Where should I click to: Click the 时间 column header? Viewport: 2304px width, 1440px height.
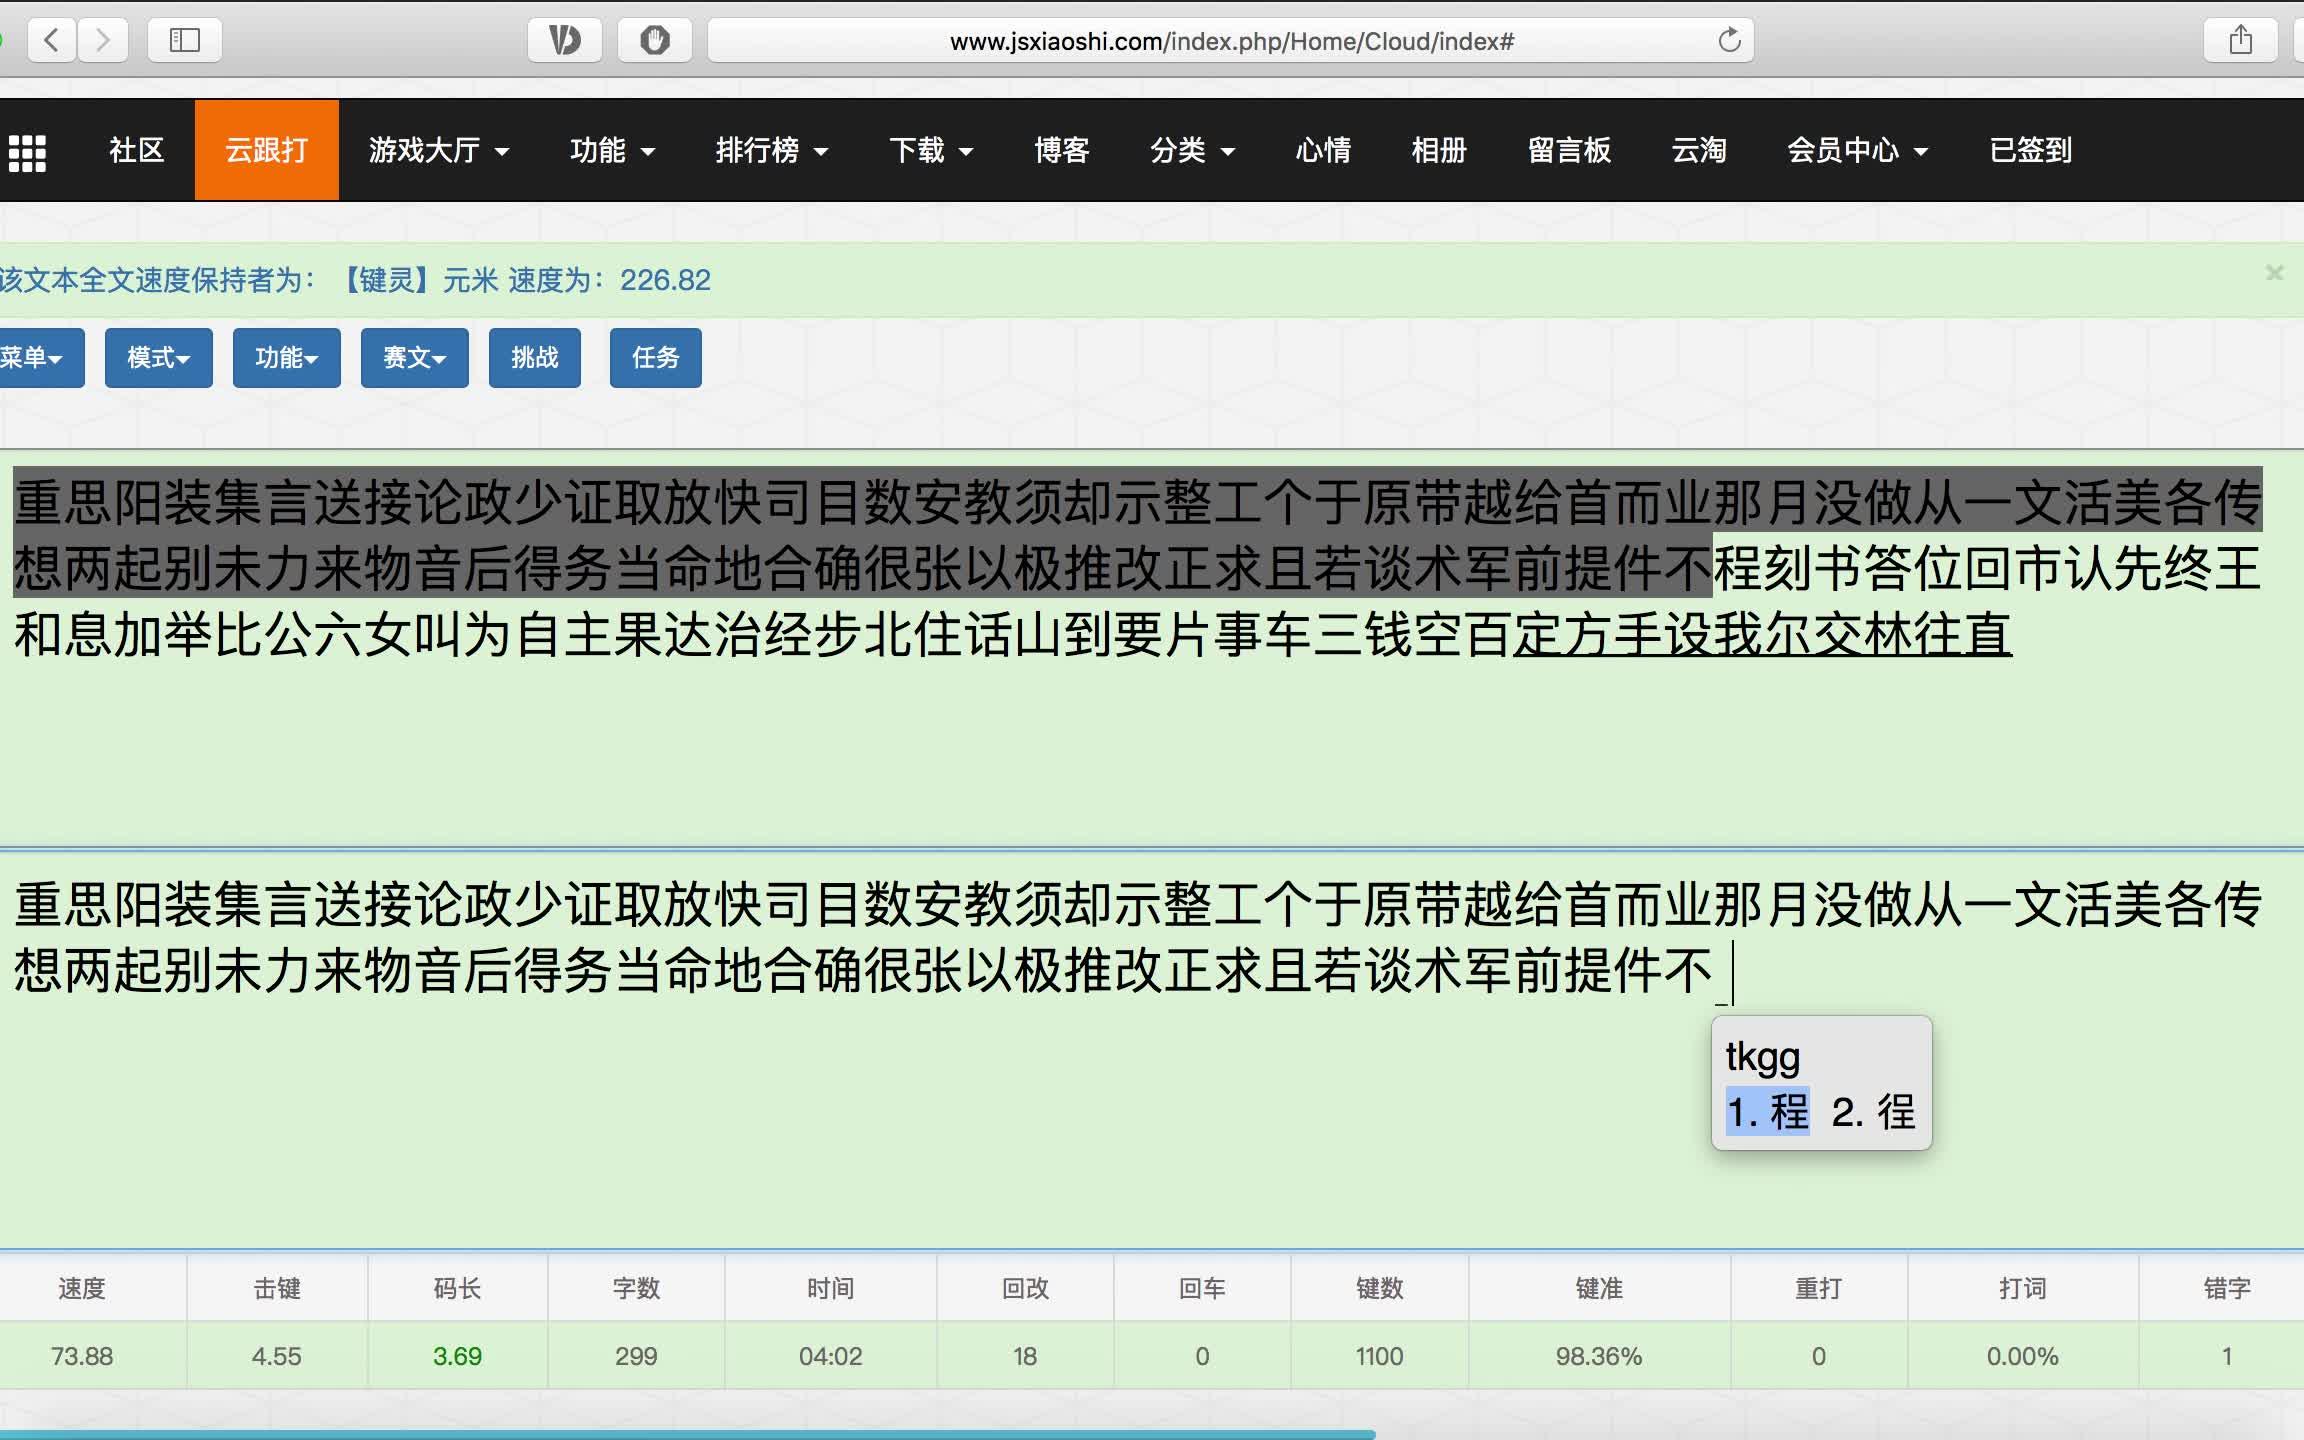[831, 1288]
